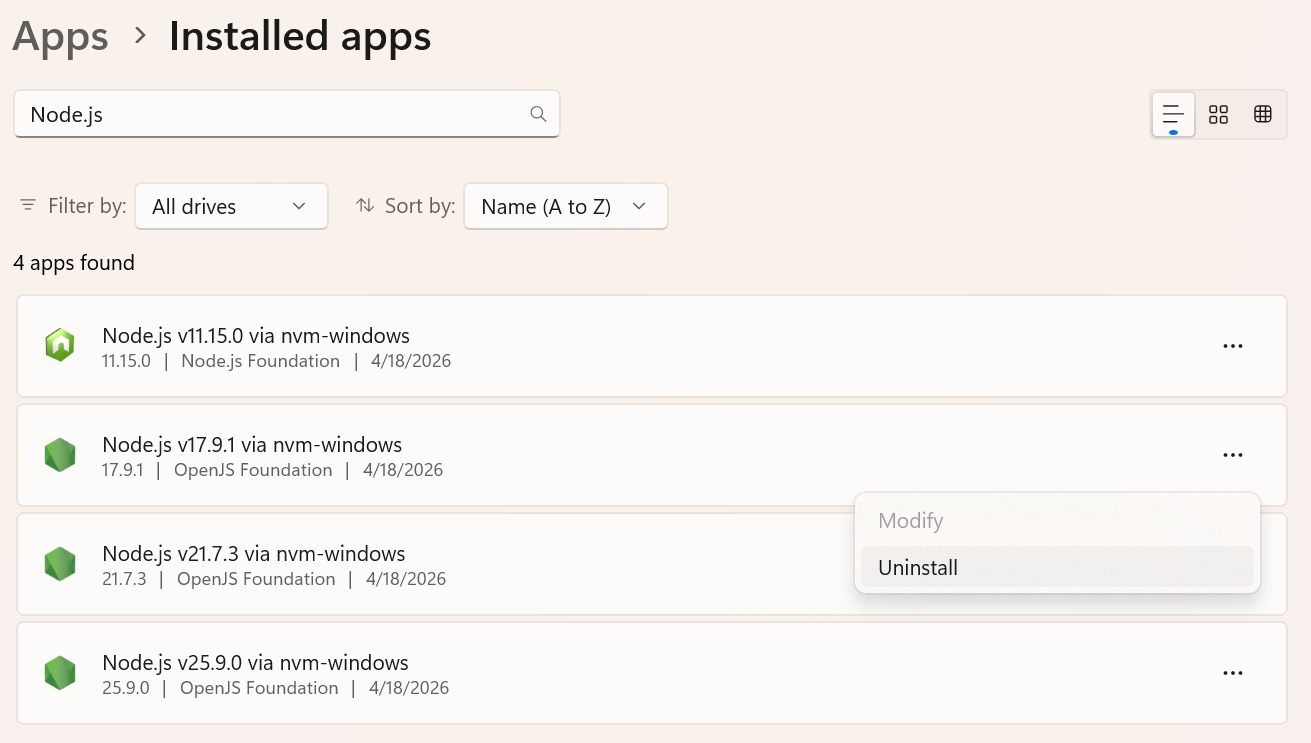Click the sort arrows icon beside Sort by
The width and height of the screenshot is (1311, 743).
pyautogui.click(x=365, y=206)
